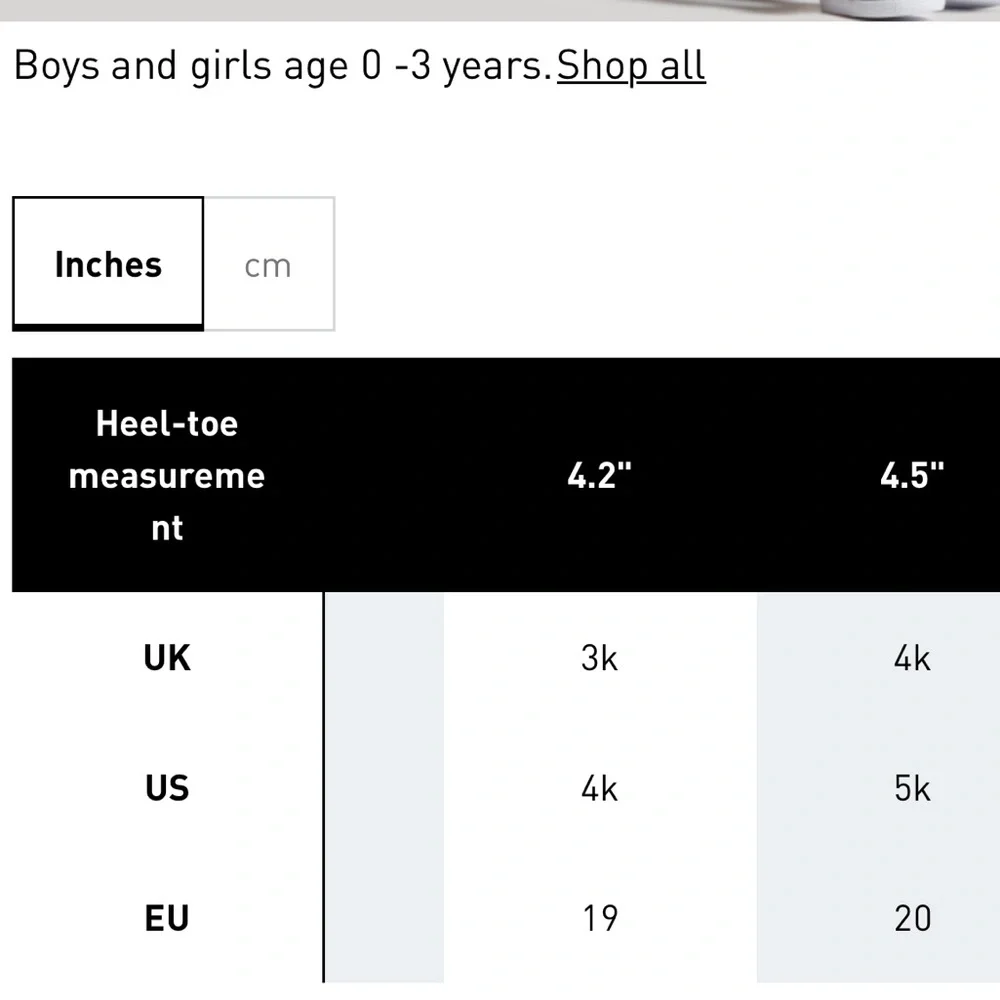Click the product image strip at top

500,10
